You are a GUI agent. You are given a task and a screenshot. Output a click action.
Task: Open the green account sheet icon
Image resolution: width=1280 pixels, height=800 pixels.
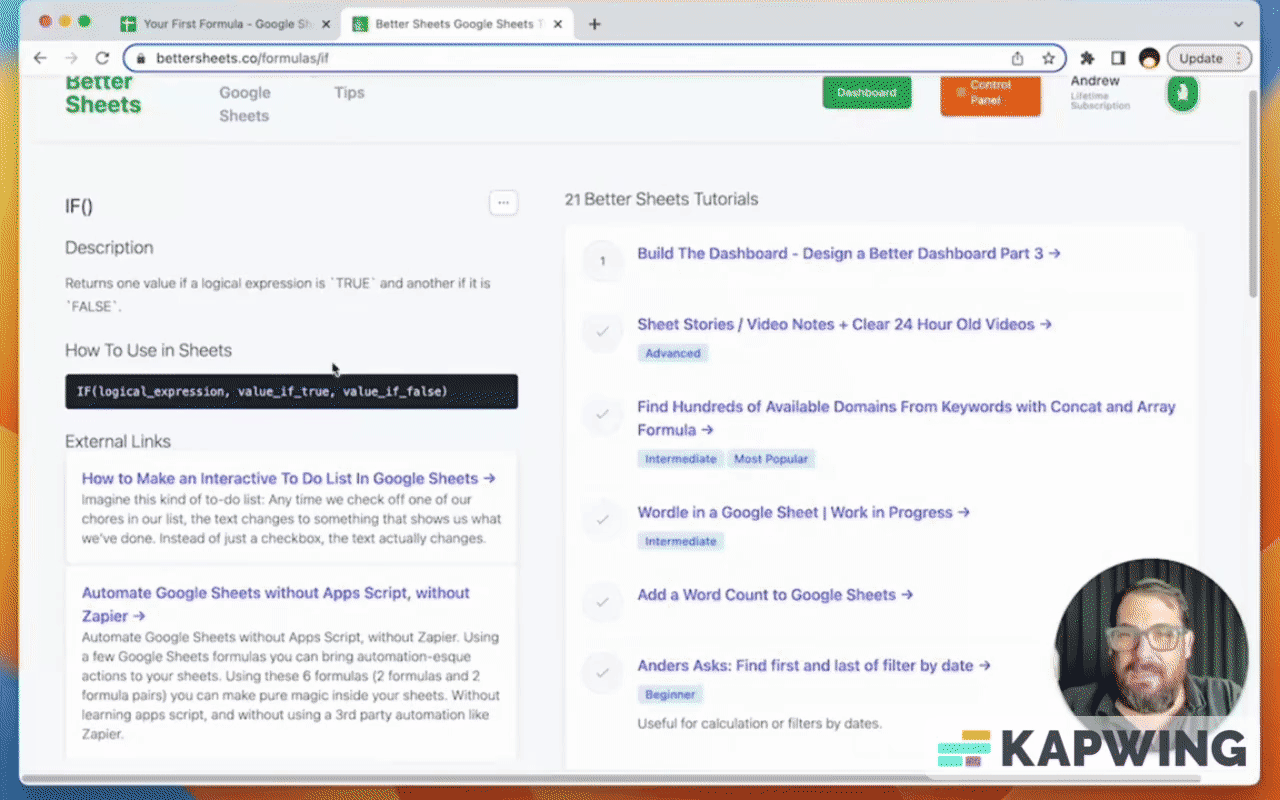1182,94
